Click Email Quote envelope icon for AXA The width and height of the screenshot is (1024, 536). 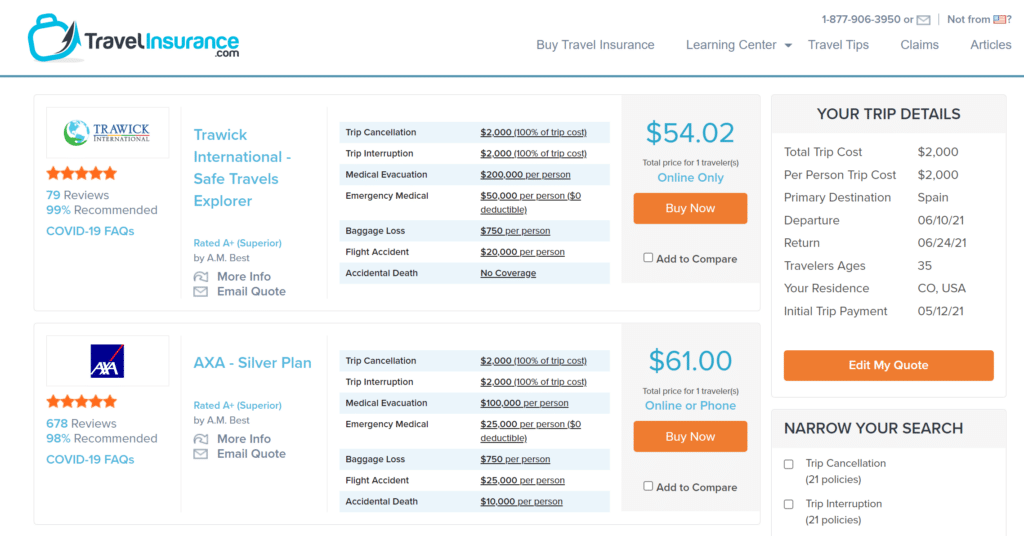pos(201,454)
